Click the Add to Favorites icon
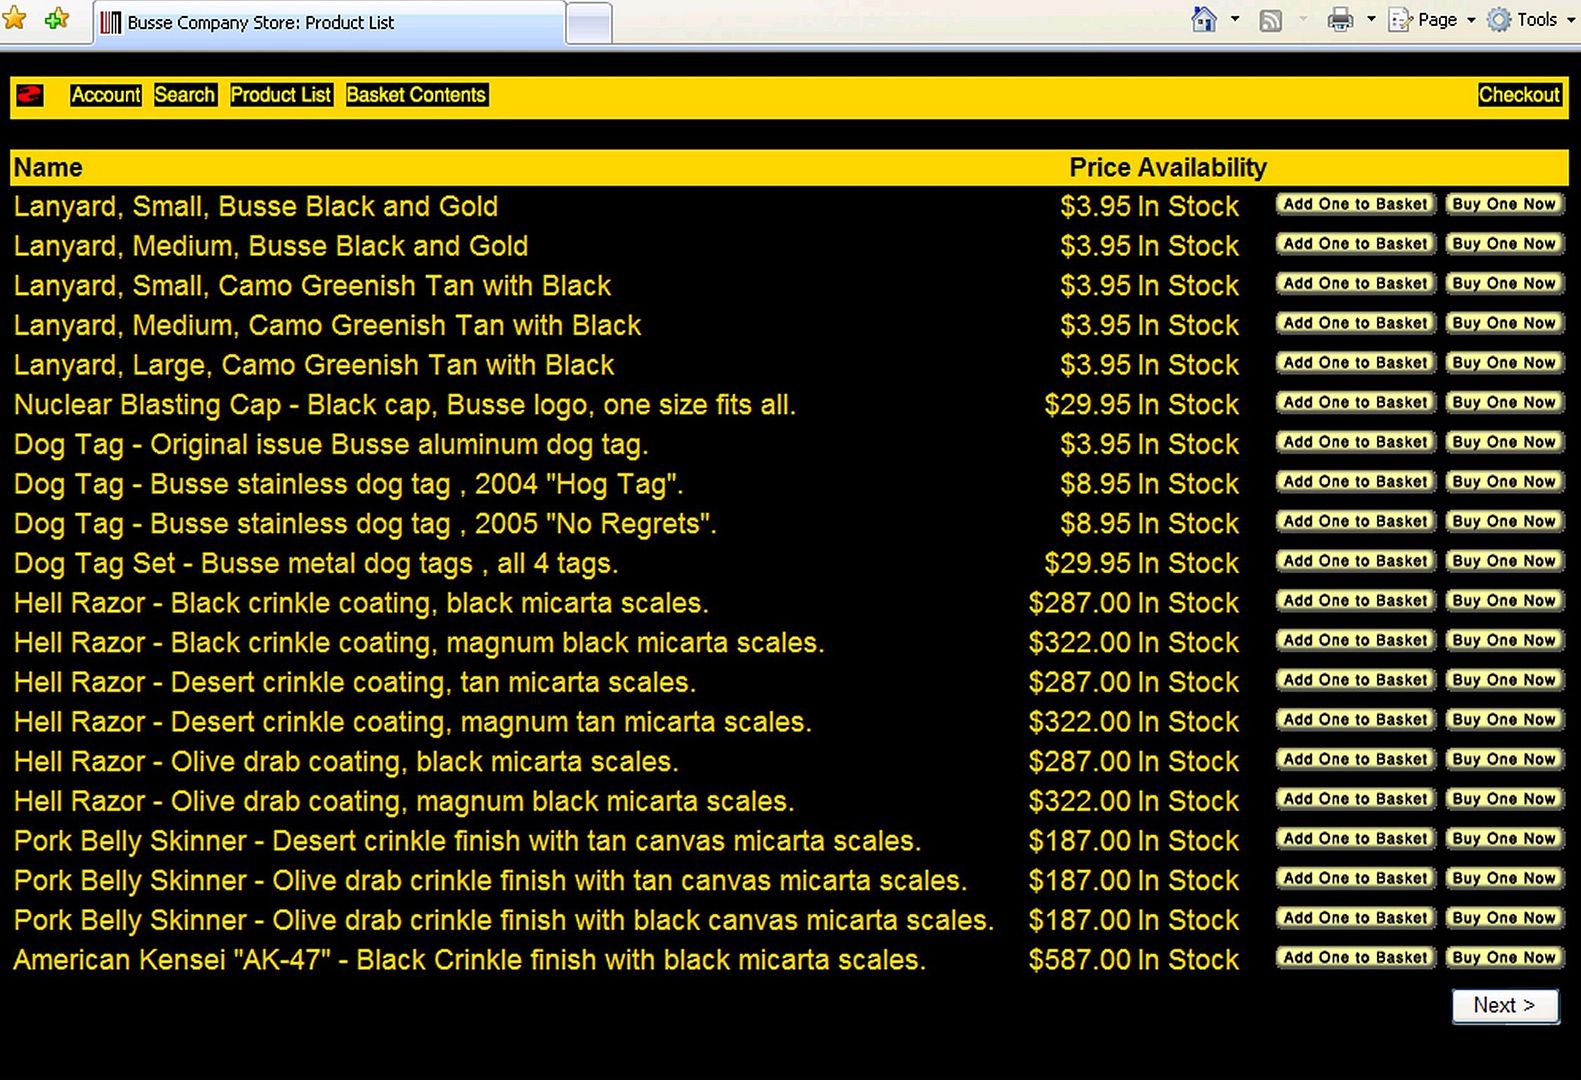 click(x=56, y=19)
